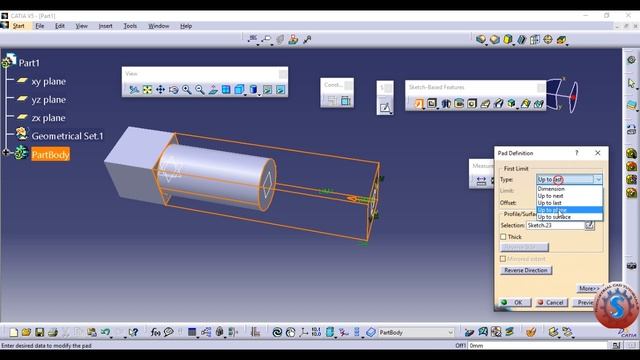Viewport: 640px width, 360px height.
Task: Select the Part1 root tree node
Action: click(29, 63)
